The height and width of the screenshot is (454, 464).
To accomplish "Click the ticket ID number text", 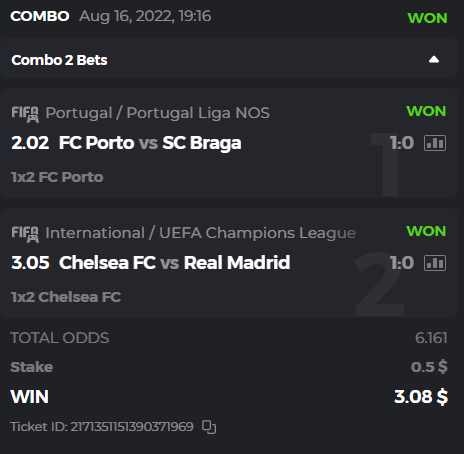I will (132, 427).
